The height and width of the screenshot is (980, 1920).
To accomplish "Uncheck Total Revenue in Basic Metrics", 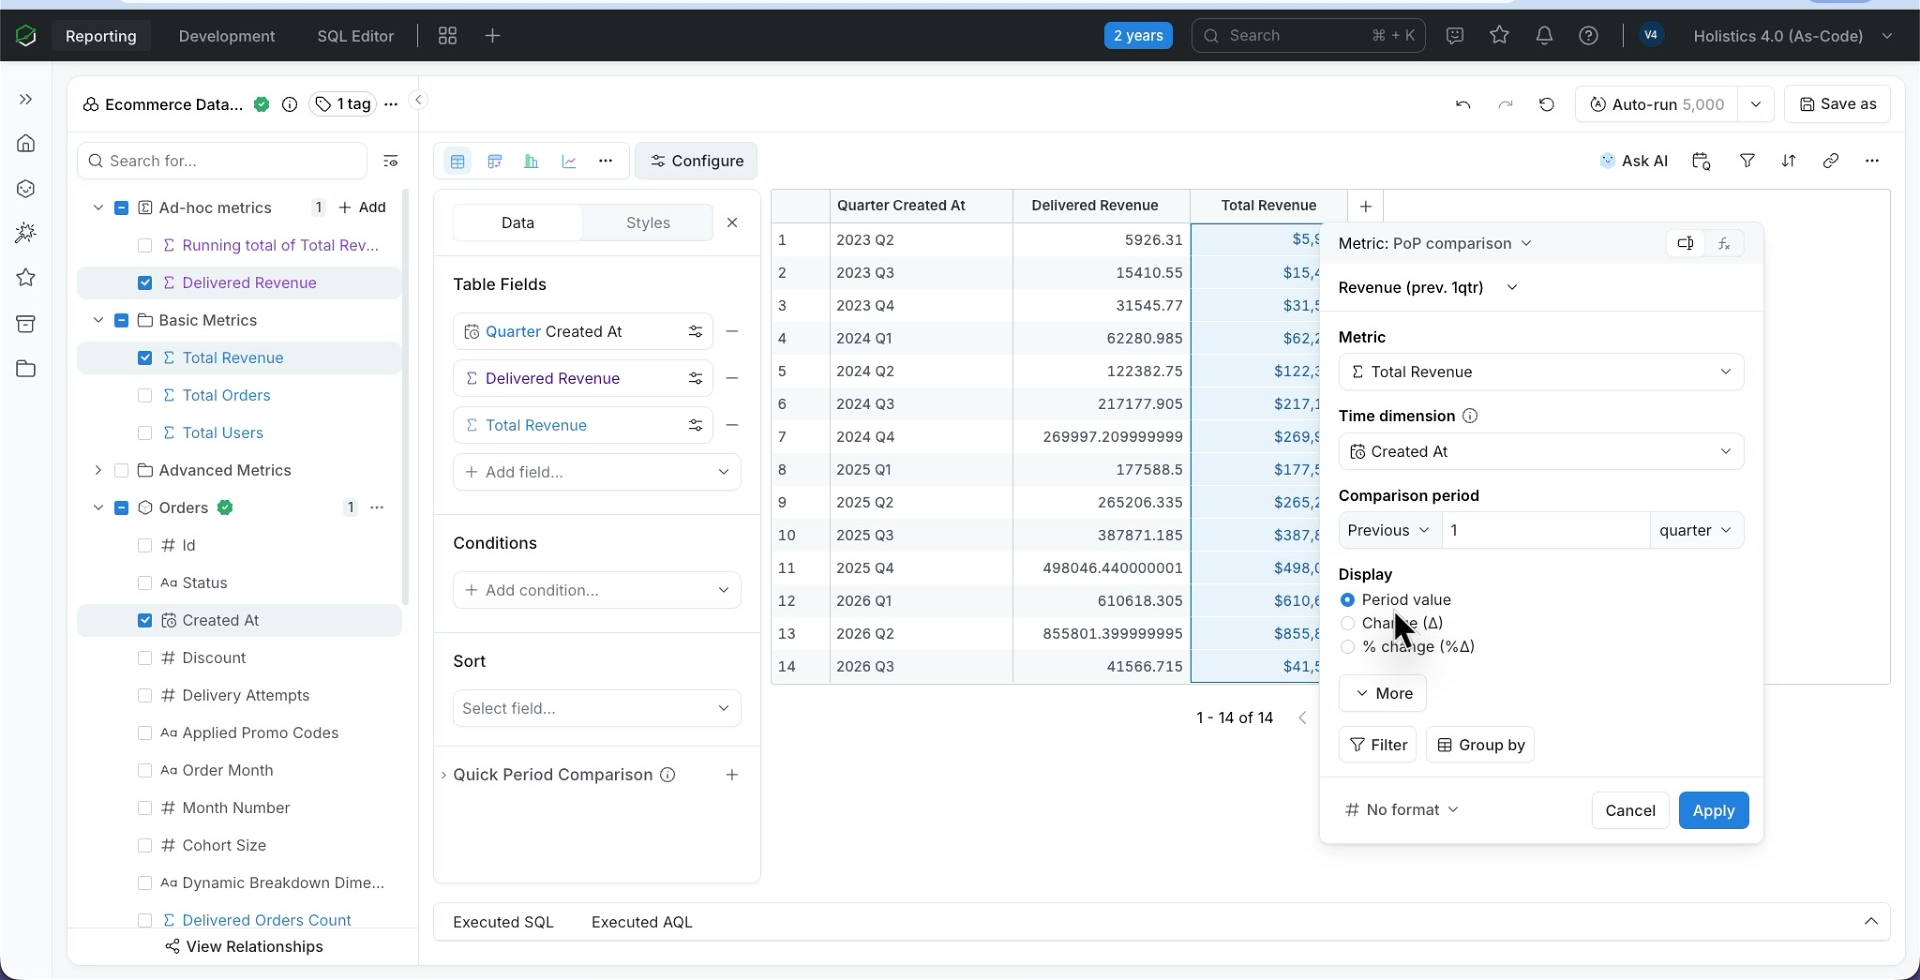I will tap(145, 358).
